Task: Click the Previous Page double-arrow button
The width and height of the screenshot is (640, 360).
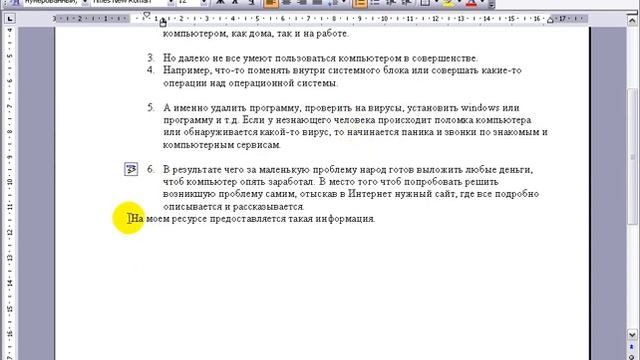Action: 632,347
